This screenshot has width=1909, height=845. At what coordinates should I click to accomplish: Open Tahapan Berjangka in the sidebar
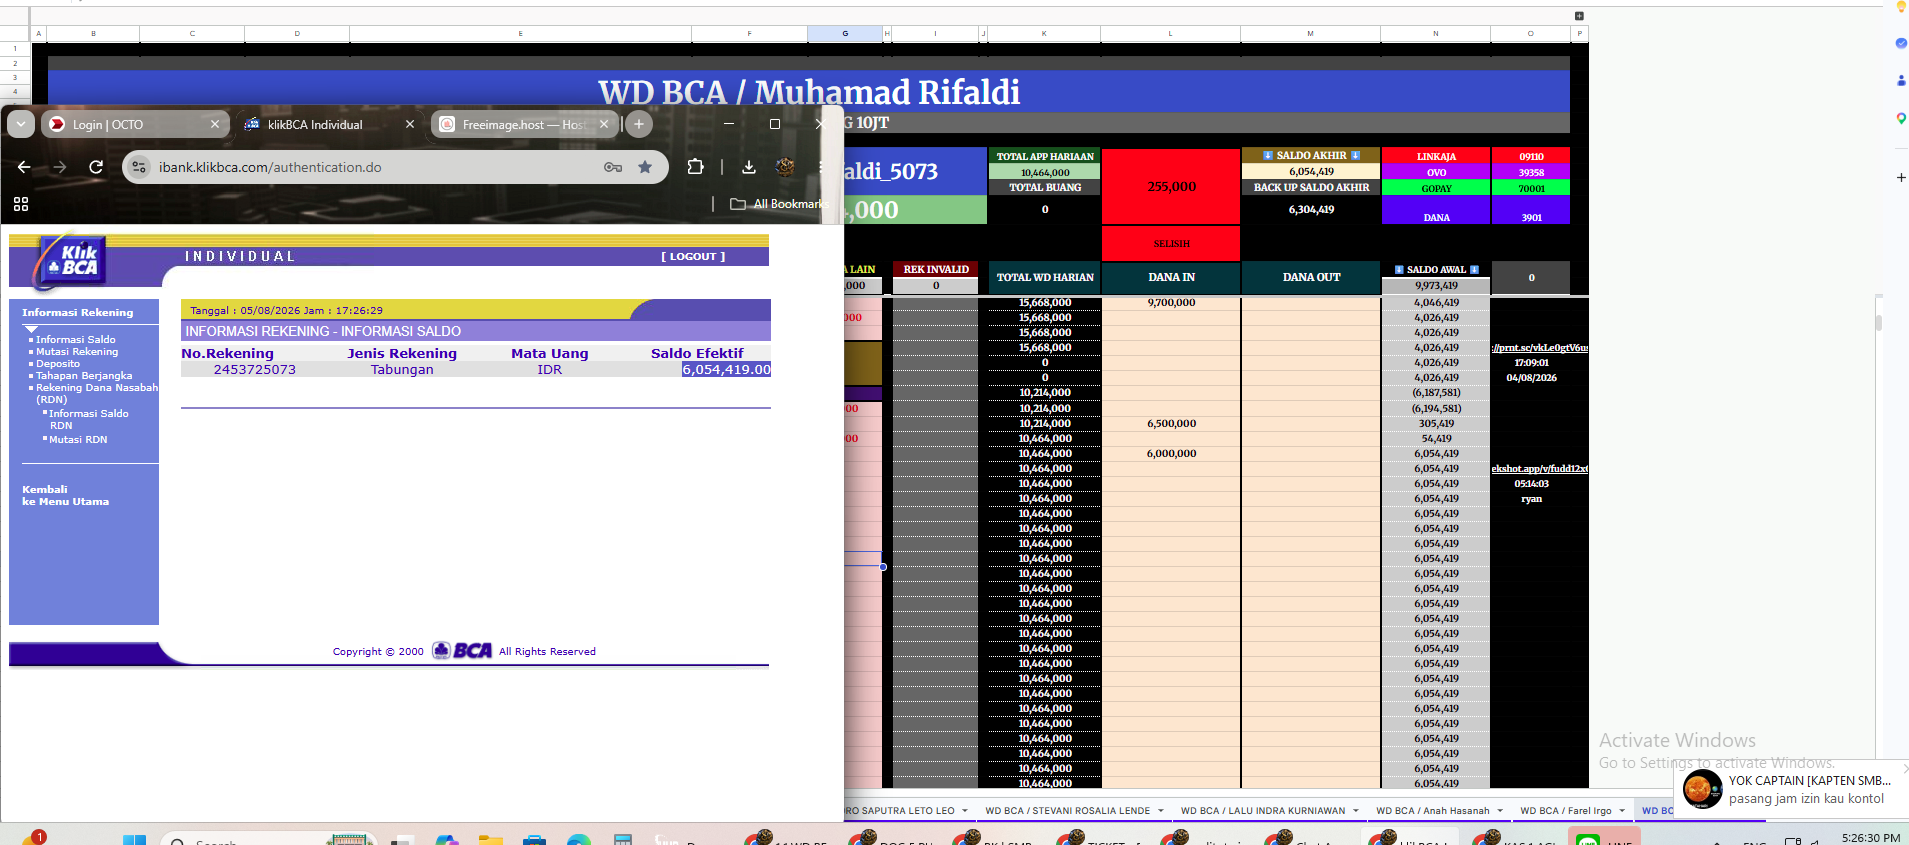[84, 376]
